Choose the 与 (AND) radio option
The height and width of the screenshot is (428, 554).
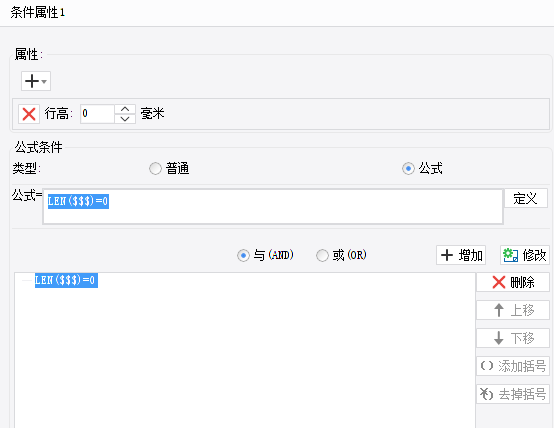[x=243, y=255]
